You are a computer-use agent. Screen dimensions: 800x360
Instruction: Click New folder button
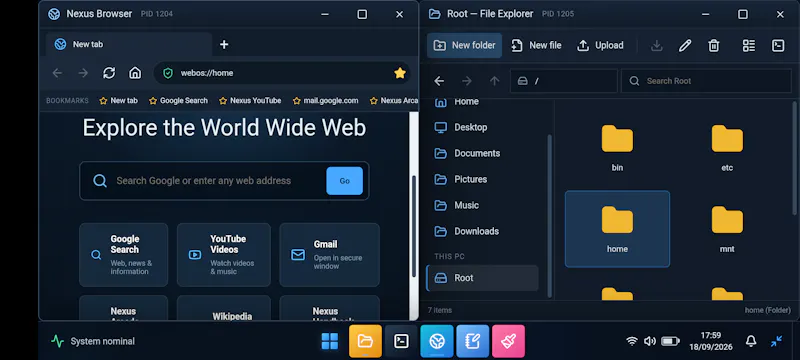(464, 45)
